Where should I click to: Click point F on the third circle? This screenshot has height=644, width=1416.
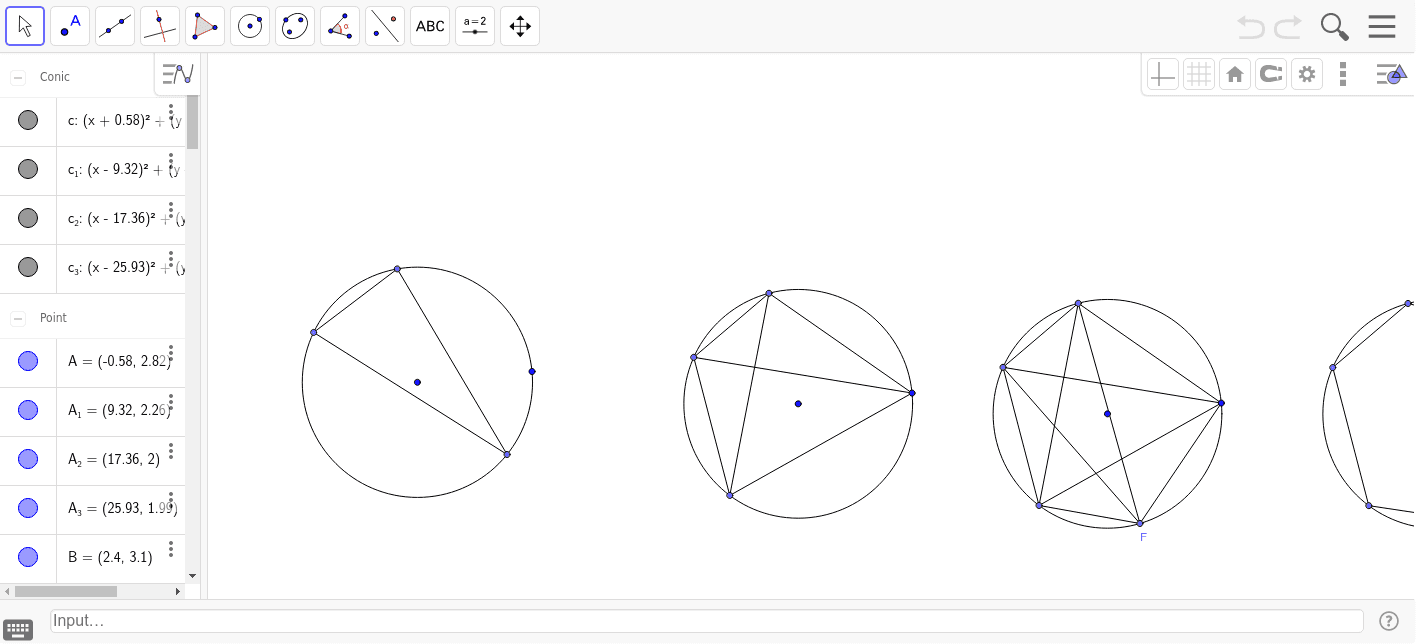click(1139, 523)
